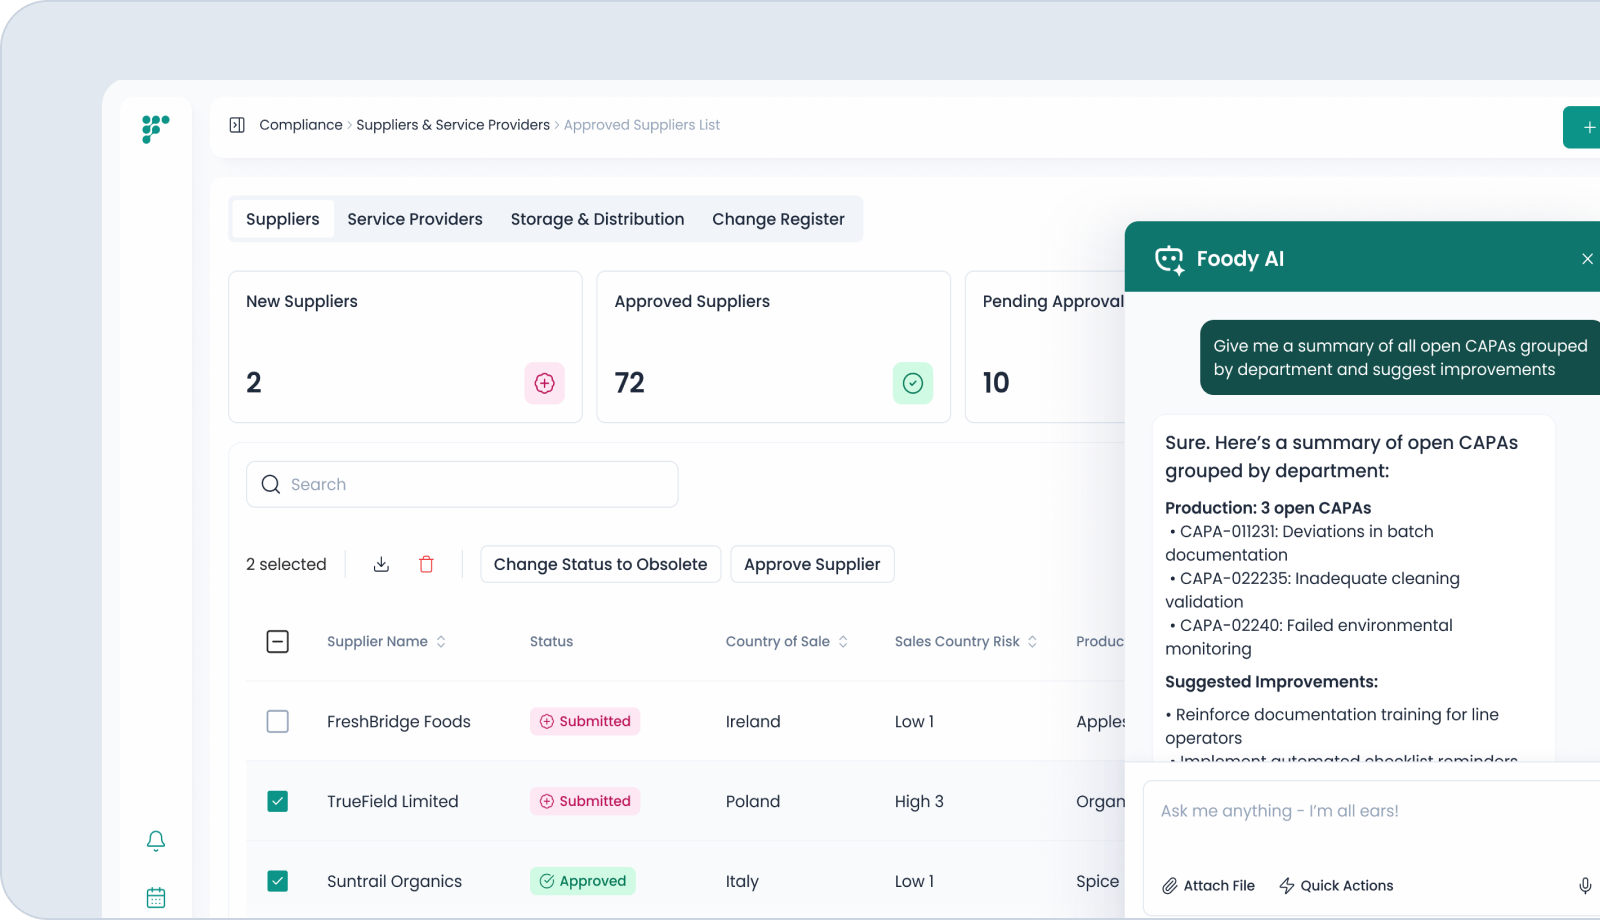Image resolution: width=1600 pixels, height=920 pixels.
Task: Open the Approved Suppliers card
Action: click(773, 347)
